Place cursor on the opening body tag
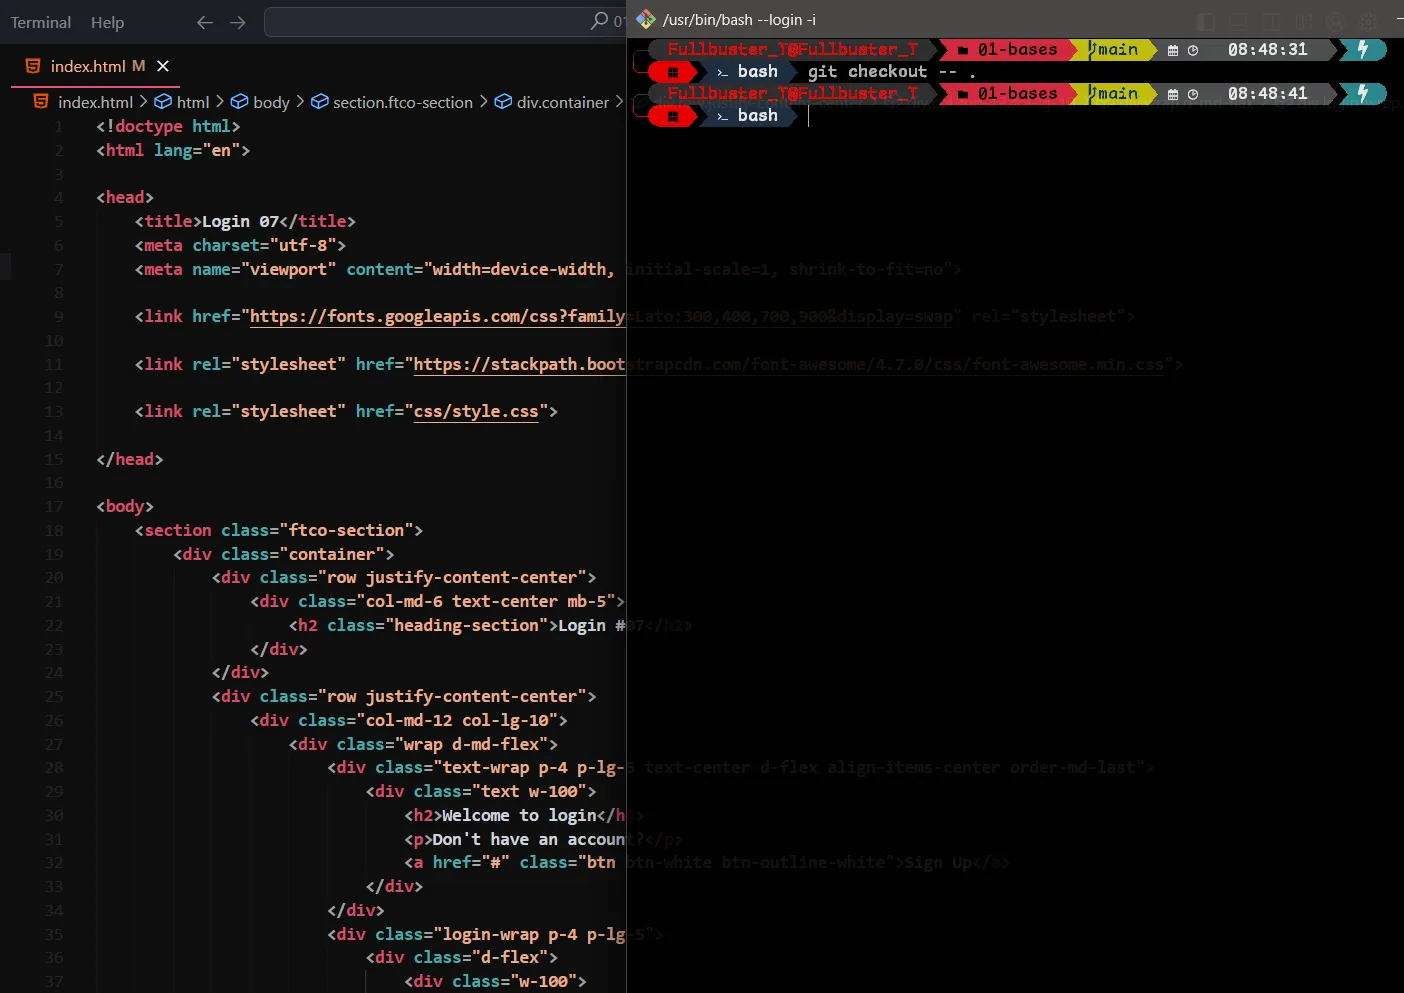Image resolution: width=1404 pixels, height=993 pixels. 125,506
